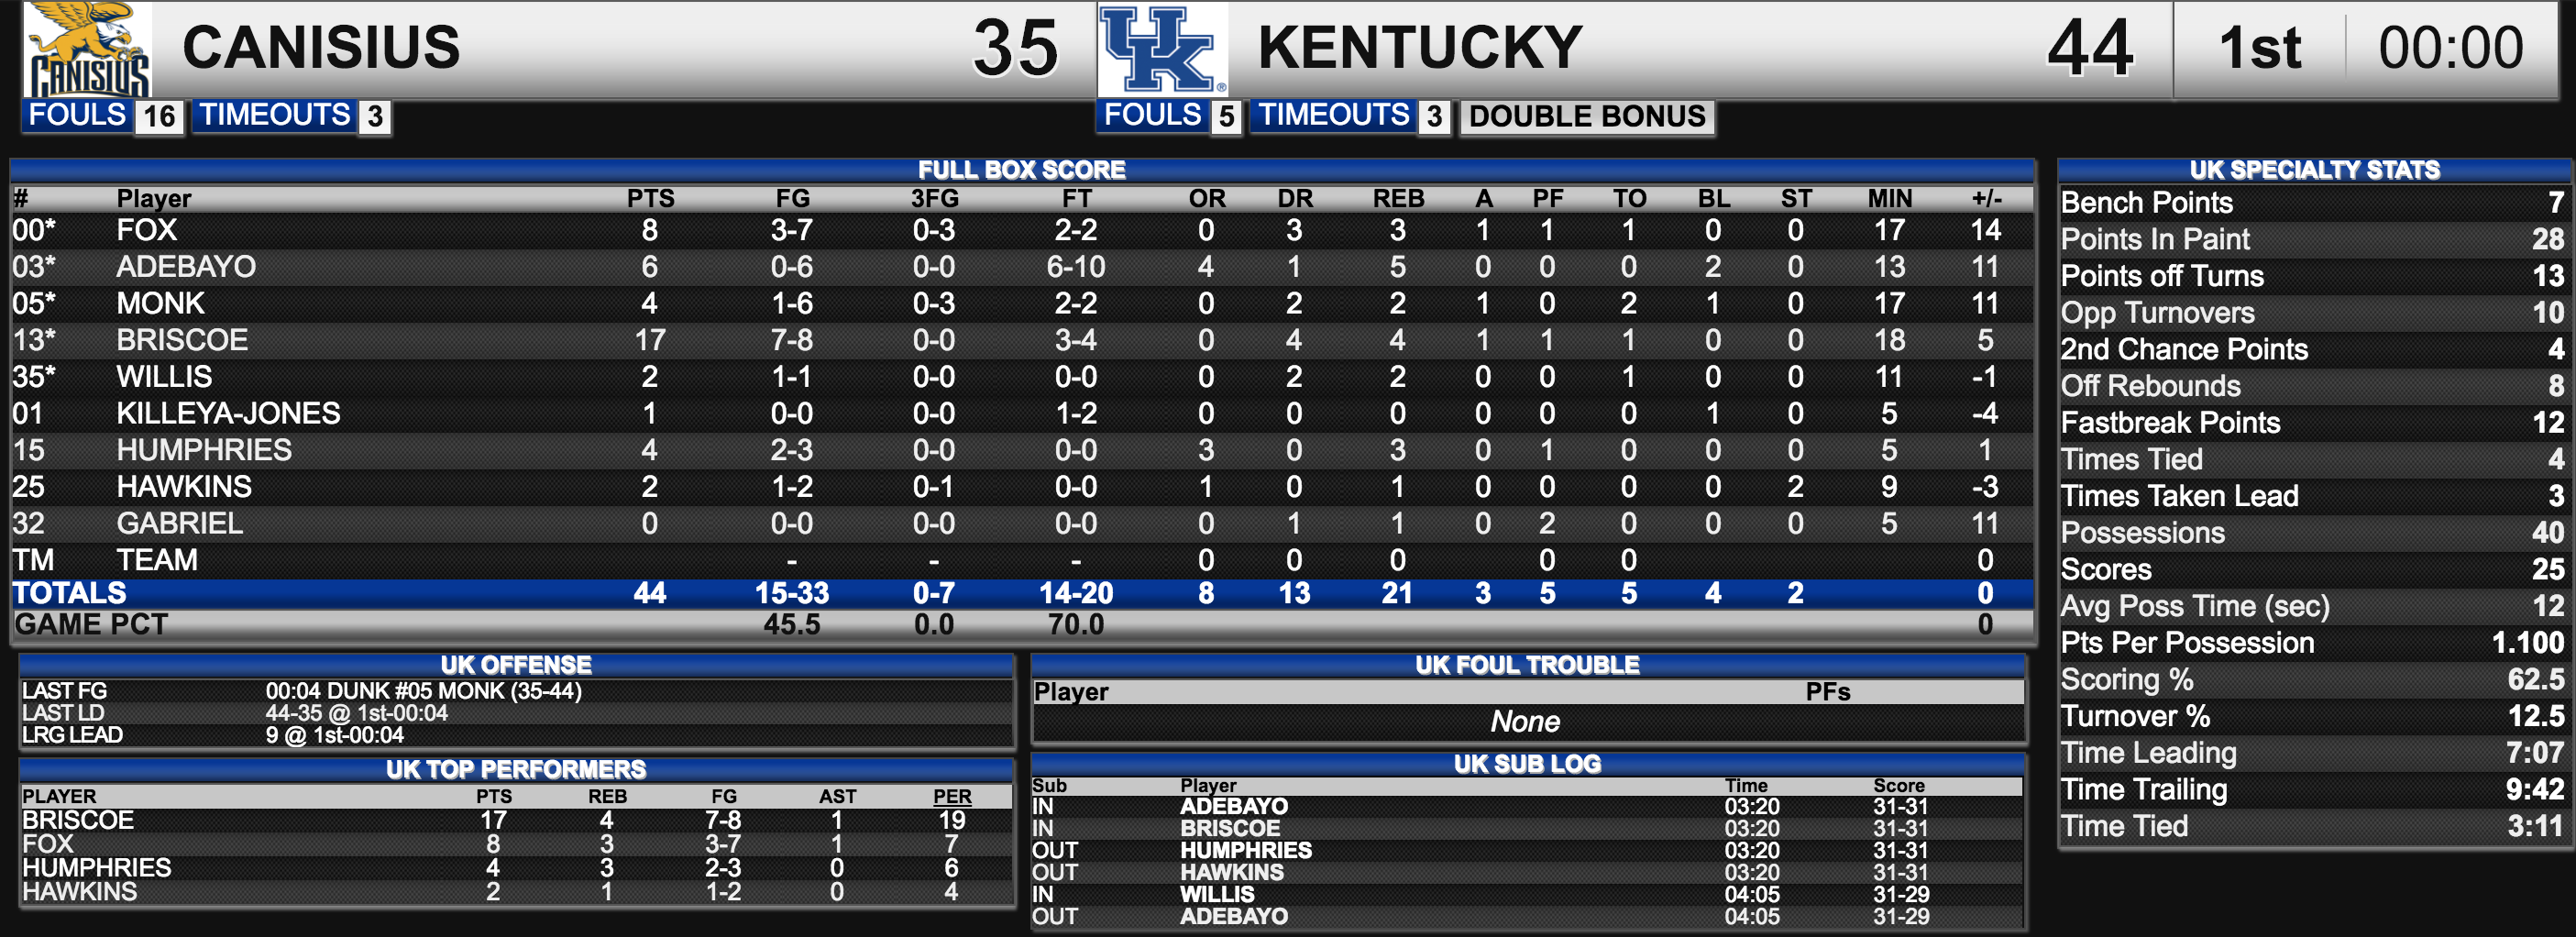Click the game clock 00:00
This screenshot has height=937, width=2576.
coord(2450,48)
